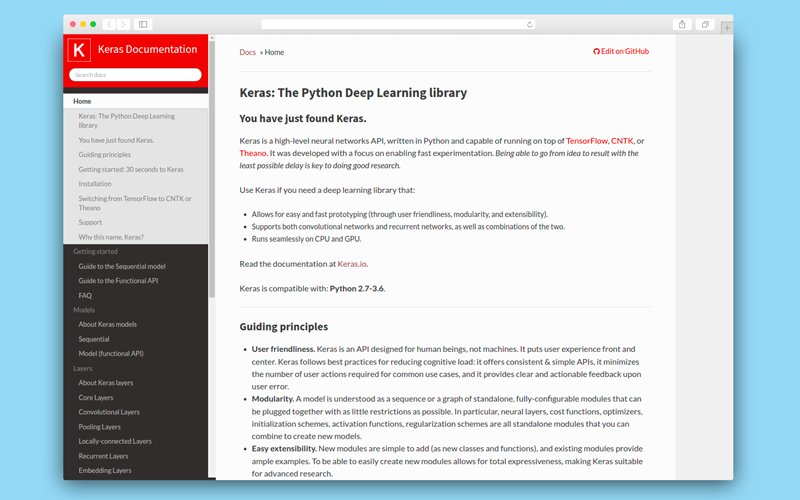Click the Home breadcrumb text
This screenshot has width=800, height=500.
click(274, 52)
